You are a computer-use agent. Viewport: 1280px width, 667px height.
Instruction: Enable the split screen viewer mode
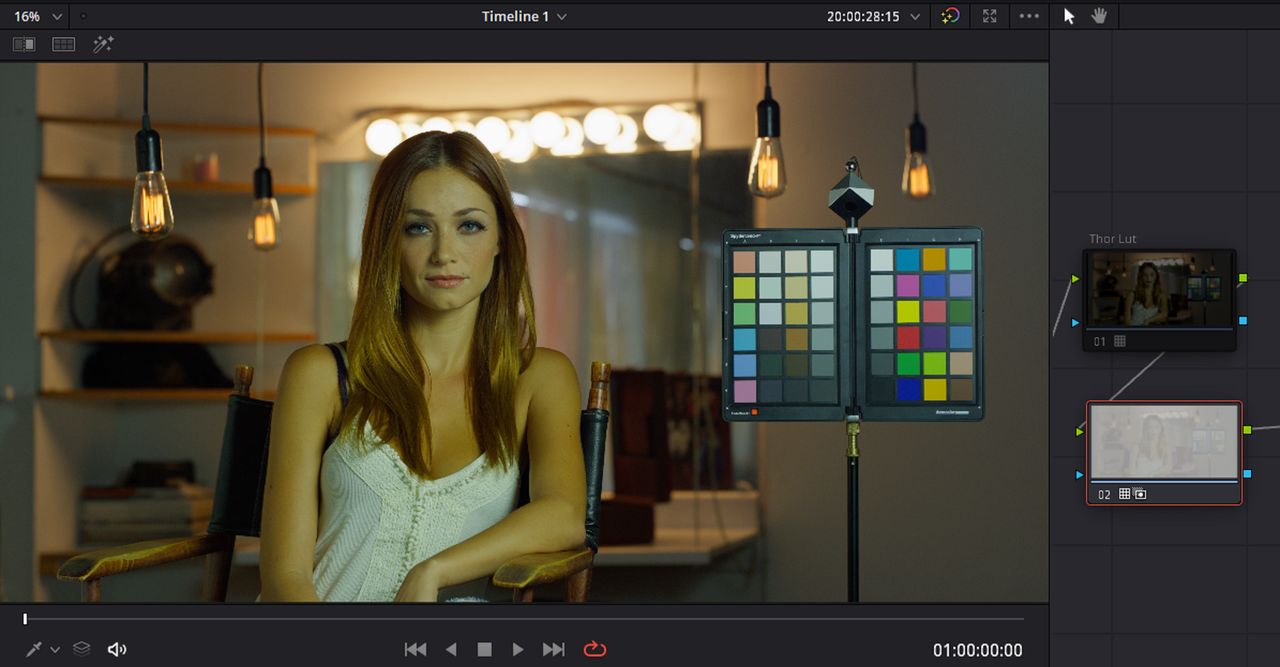64,44
